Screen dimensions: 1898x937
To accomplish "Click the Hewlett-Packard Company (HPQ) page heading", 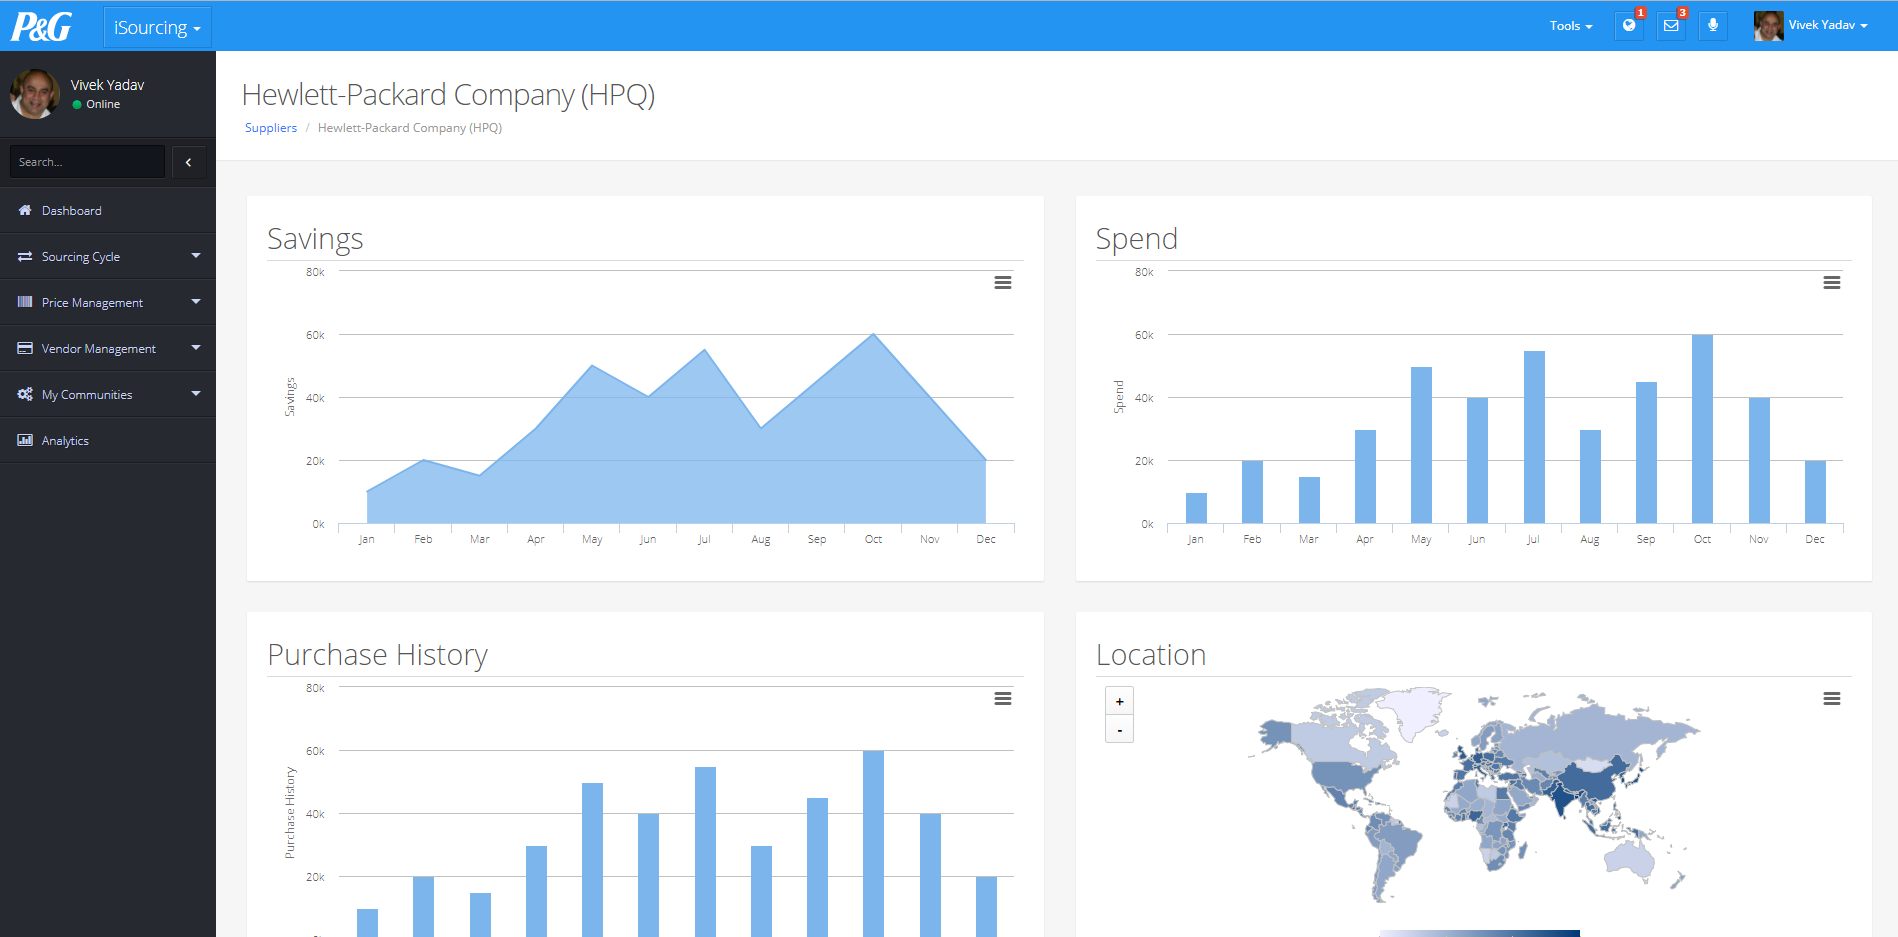I will click(448, 95).
